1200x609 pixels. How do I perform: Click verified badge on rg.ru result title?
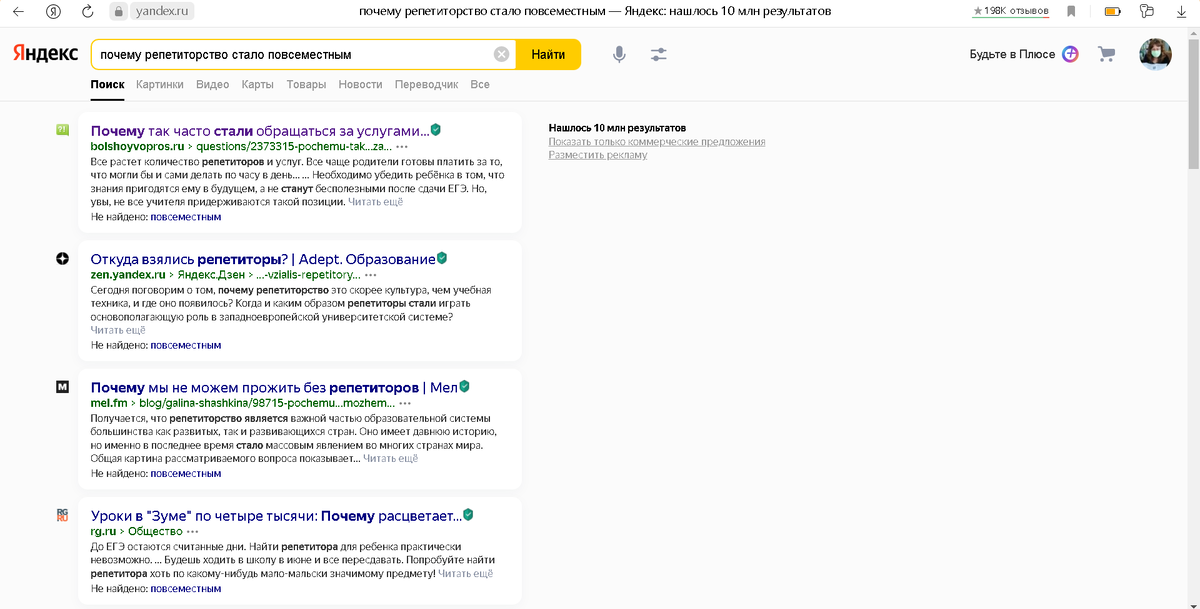[x=468, y=515]
